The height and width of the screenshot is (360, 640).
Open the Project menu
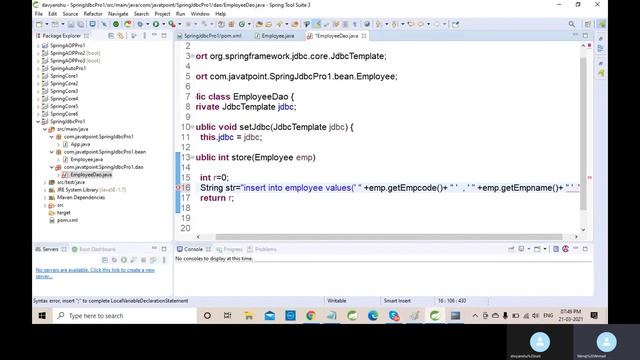tap(162, 14)
